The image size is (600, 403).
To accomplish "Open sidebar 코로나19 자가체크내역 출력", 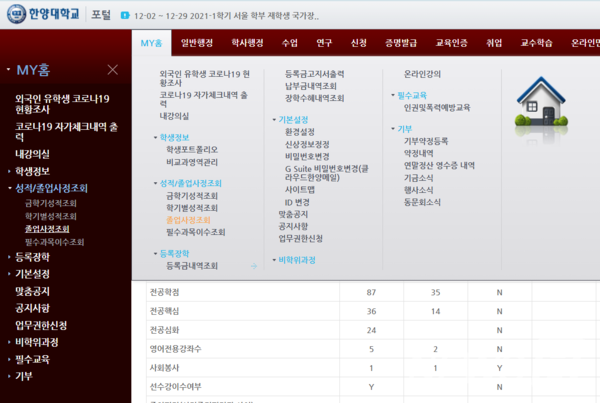I will click(66, 132).
